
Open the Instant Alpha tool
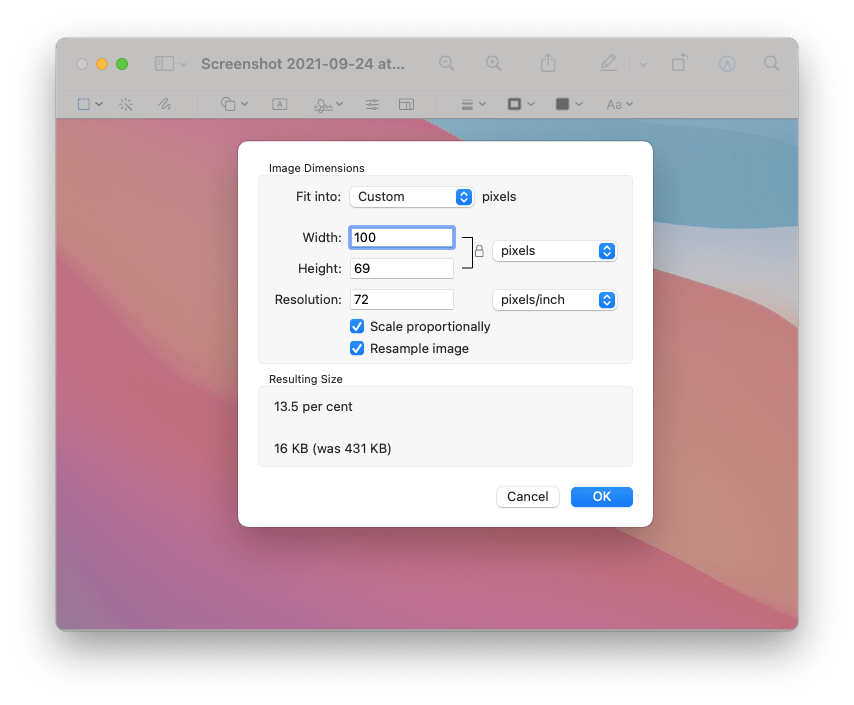(x=126, y=104)
